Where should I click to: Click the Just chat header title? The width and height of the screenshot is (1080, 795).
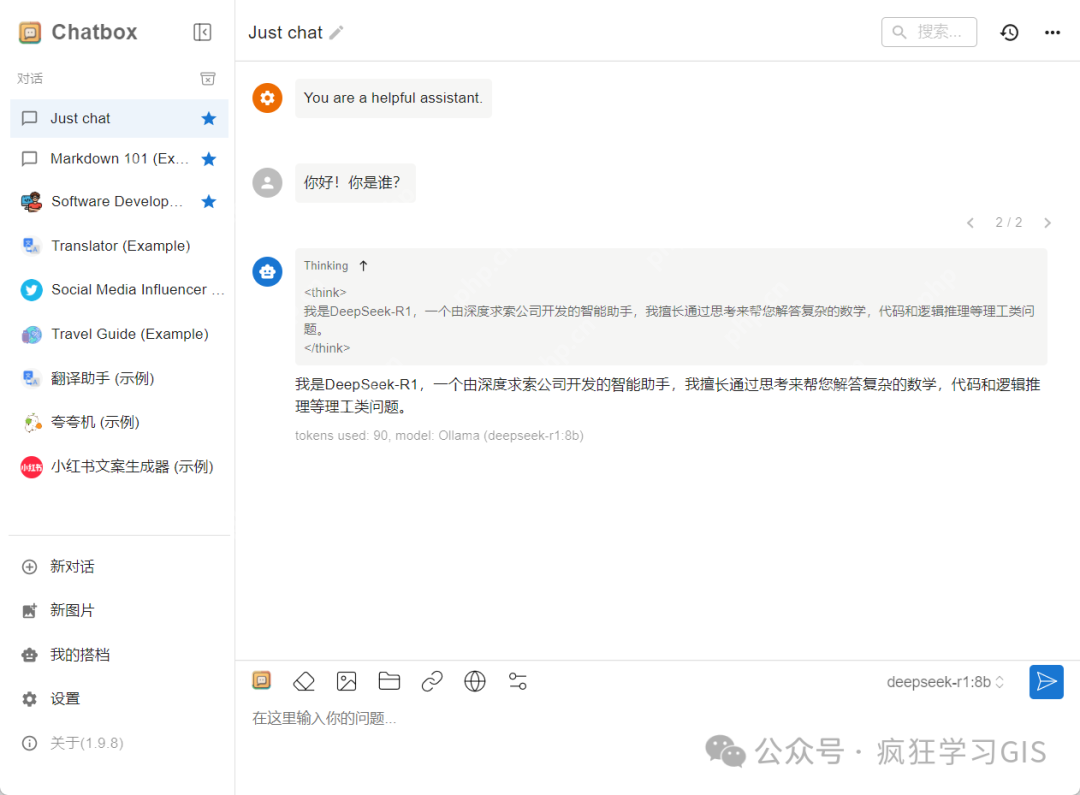[285, 32]
